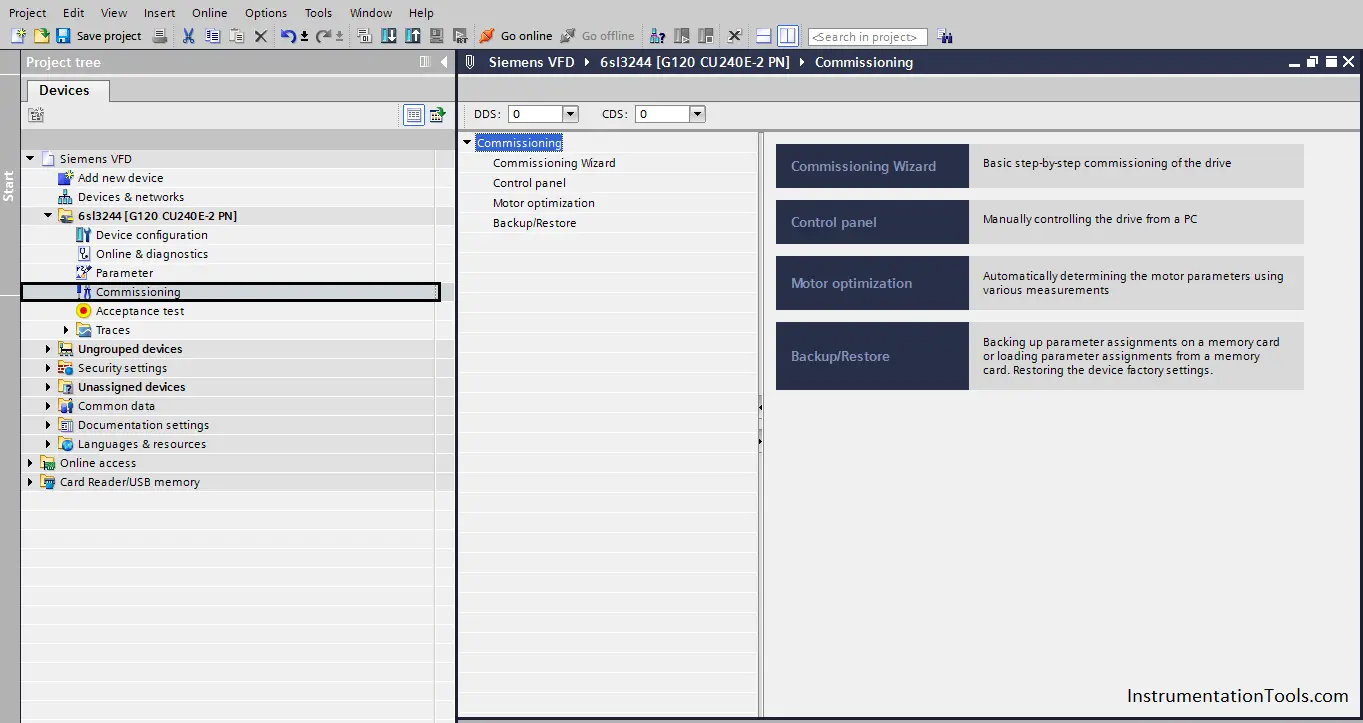
Task: Click the Delete X icon in toolbar
Action: click(260, 36)
